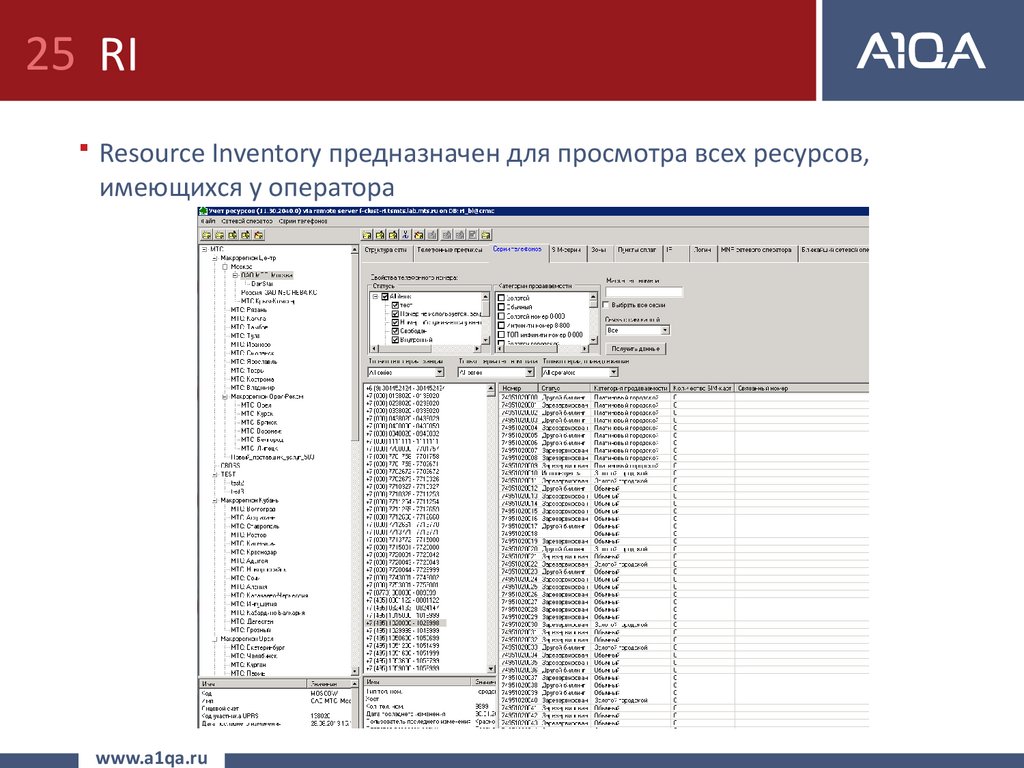1024x768 pixels.
Task: Click the third icon in the left toolbar
Action: click(232, 235)
